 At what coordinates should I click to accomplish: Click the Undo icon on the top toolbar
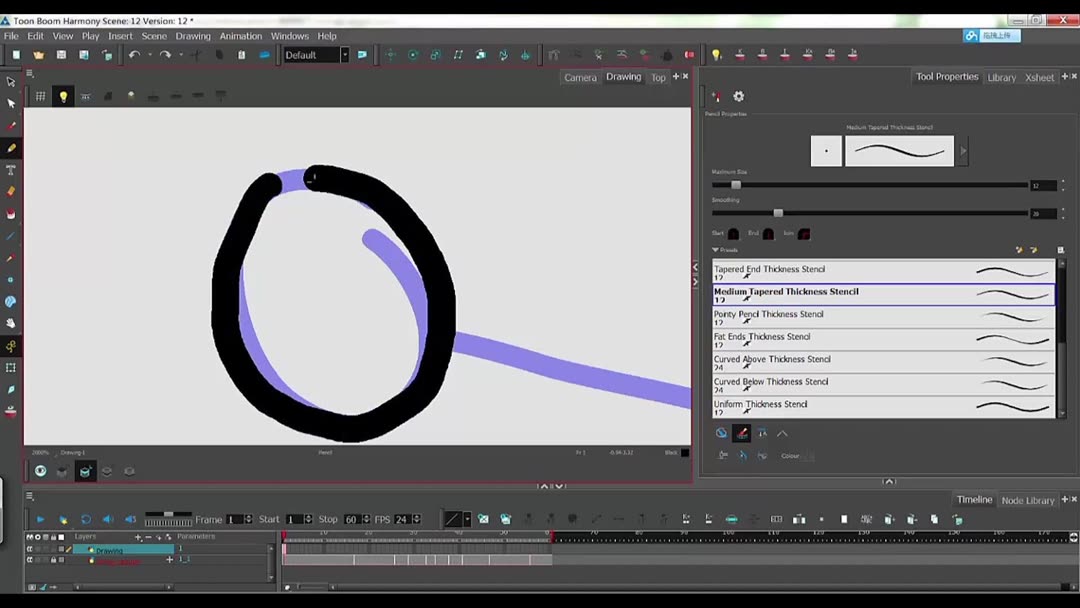coord(135,55)
